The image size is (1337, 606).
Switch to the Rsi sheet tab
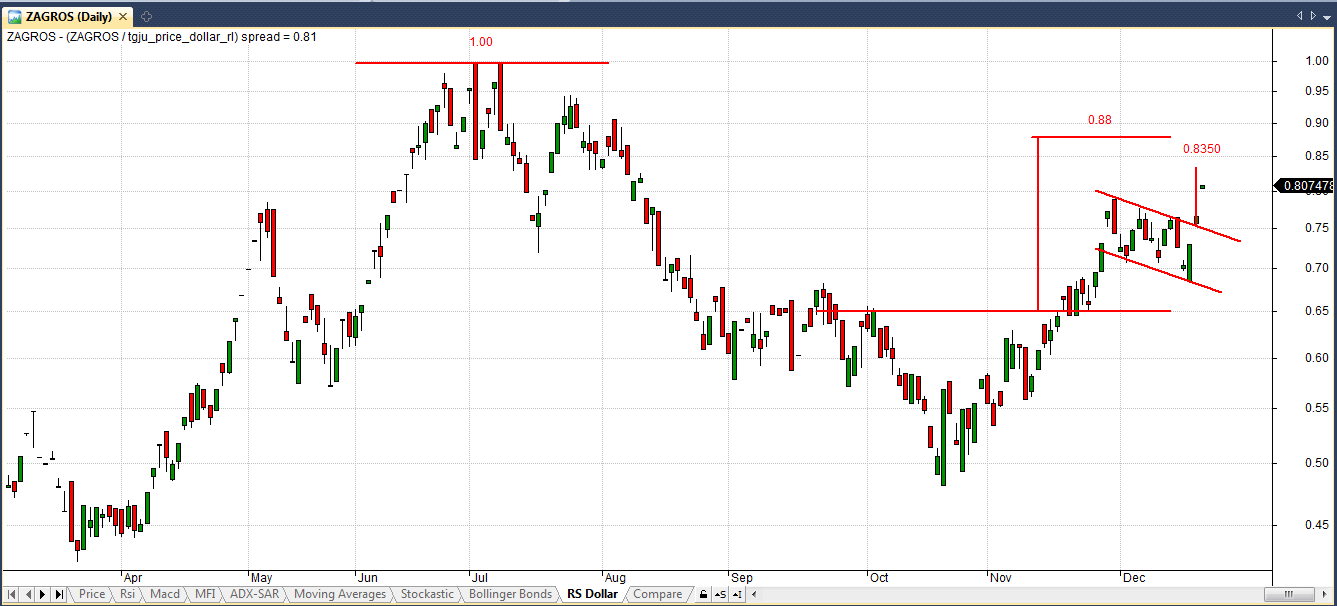(x=127, y=594)
